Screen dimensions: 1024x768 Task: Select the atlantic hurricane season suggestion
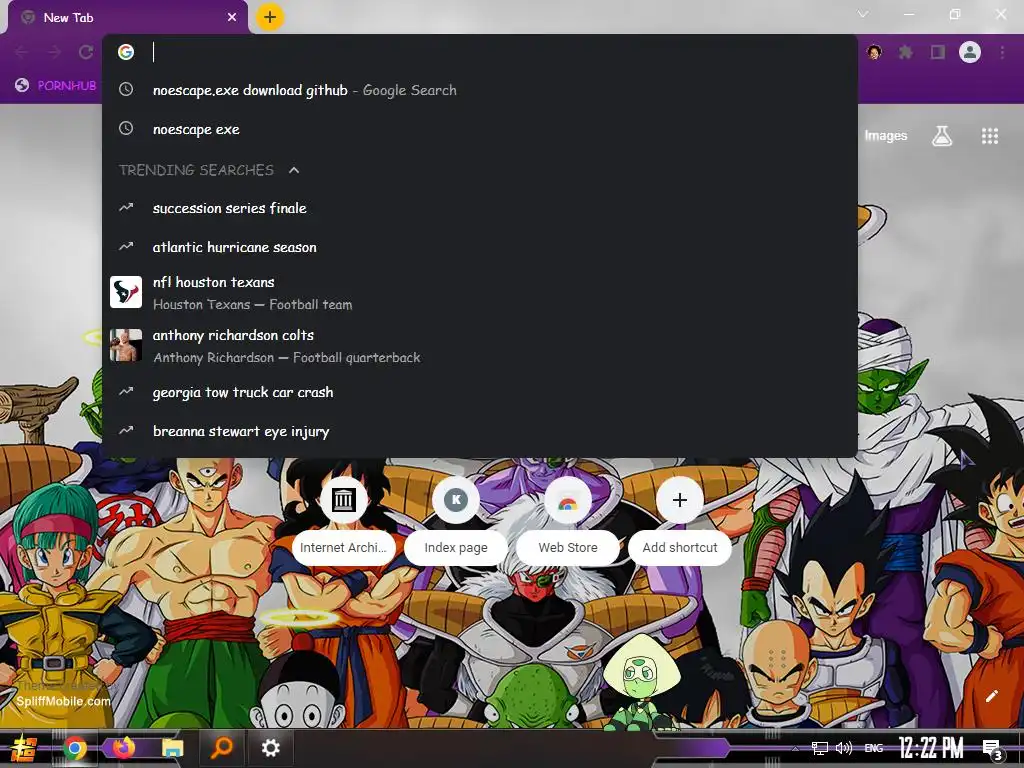pos(479,247)
